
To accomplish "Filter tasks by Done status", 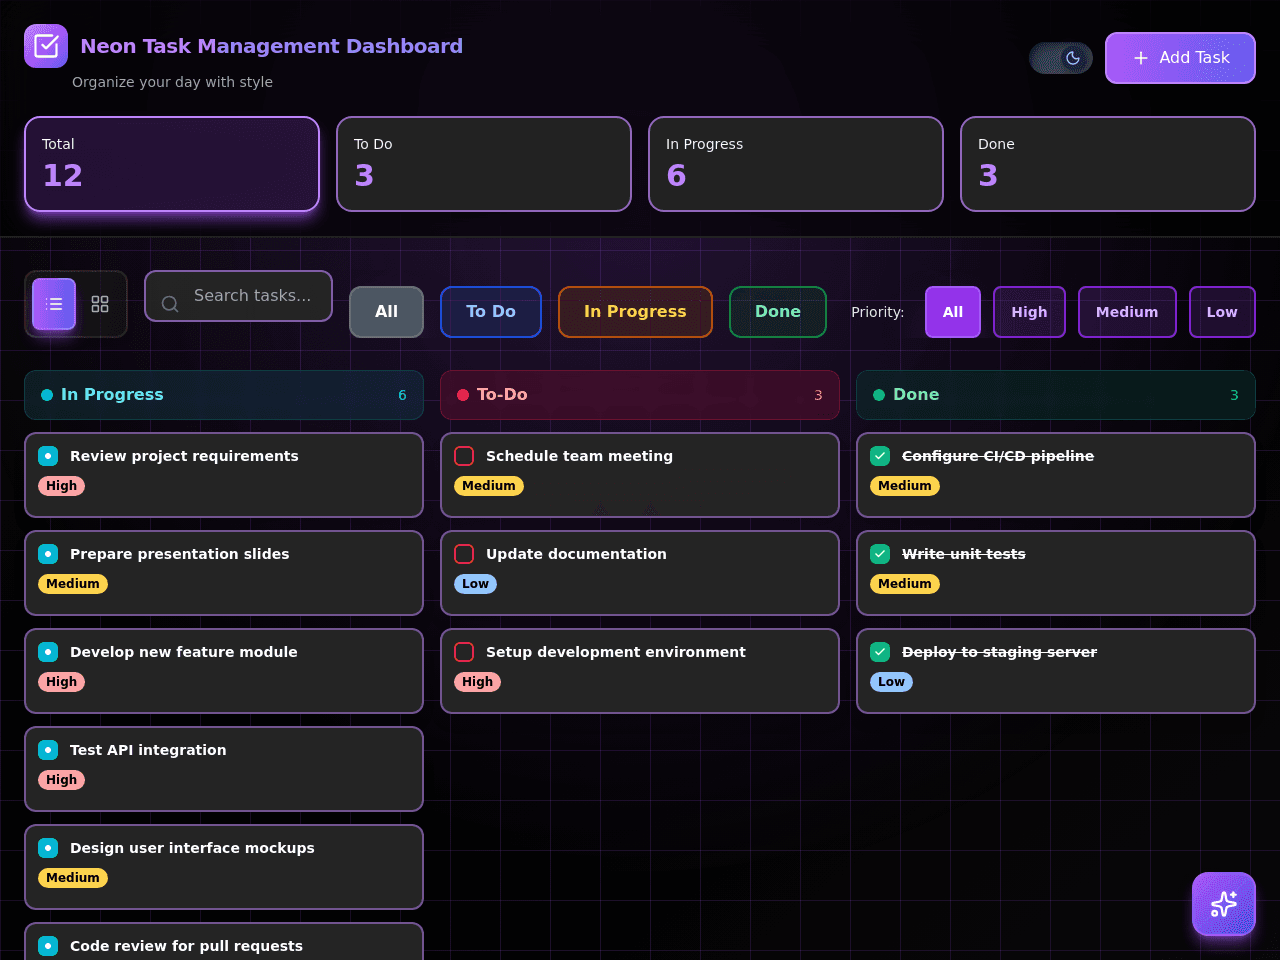I will 778,312.
